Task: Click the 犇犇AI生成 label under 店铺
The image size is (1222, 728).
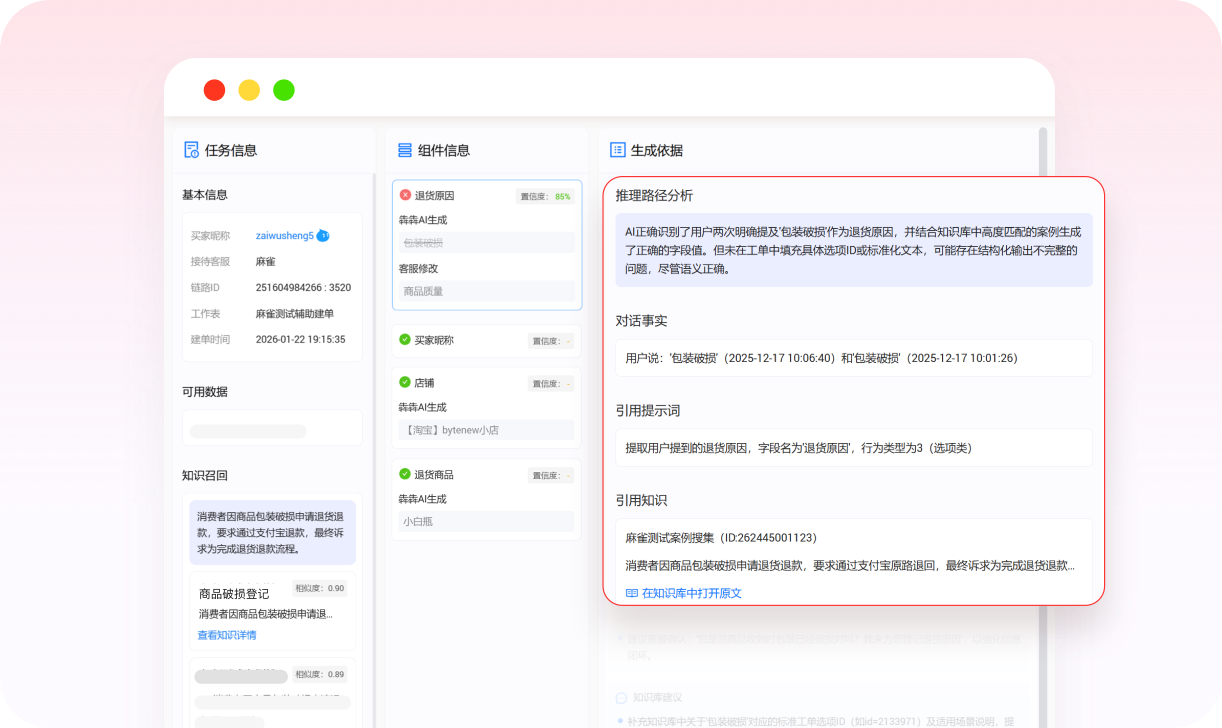Action: click(x=422, y=407)
